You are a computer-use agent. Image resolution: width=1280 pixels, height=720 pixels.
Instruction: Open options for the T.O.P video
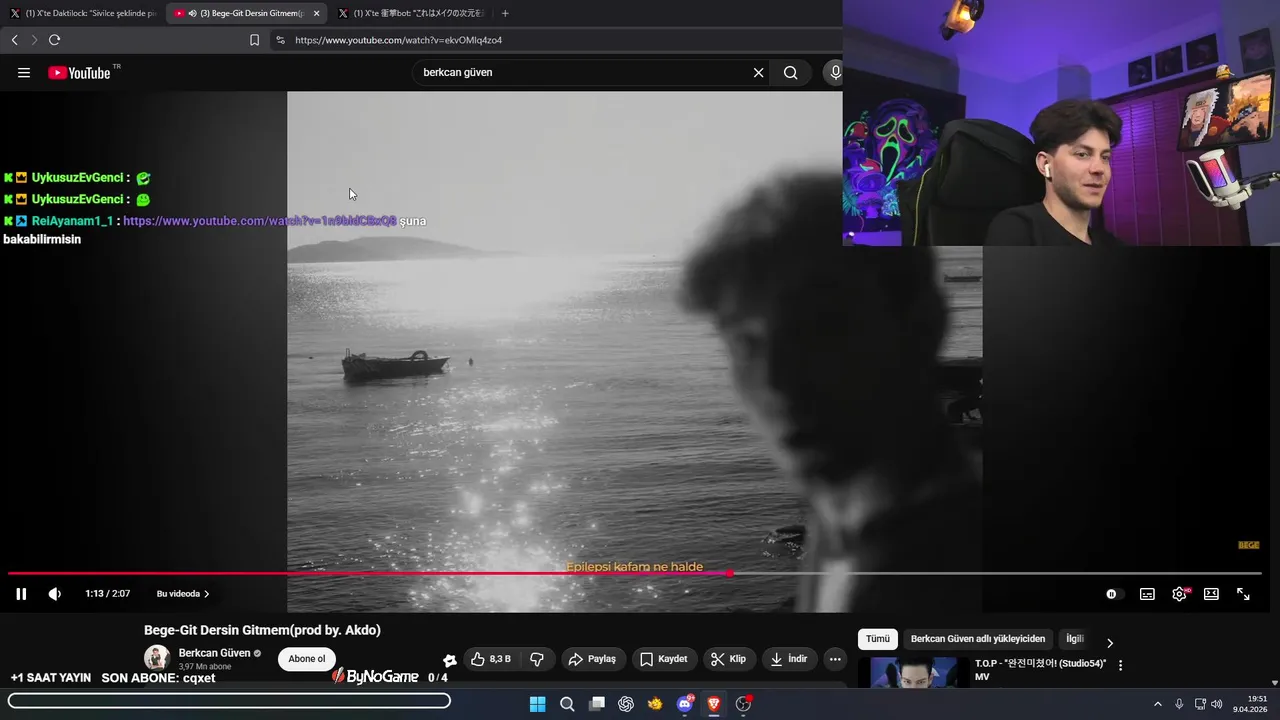point(1120,665)
